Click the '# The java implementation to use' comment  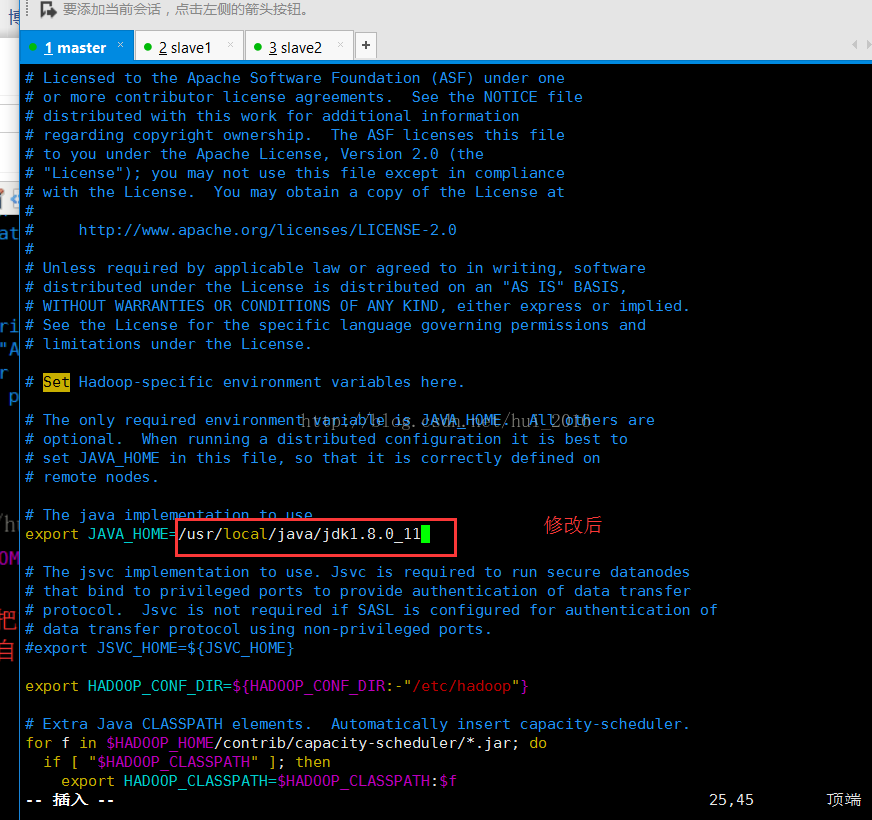pyautogui.click(x=169, y=515)
